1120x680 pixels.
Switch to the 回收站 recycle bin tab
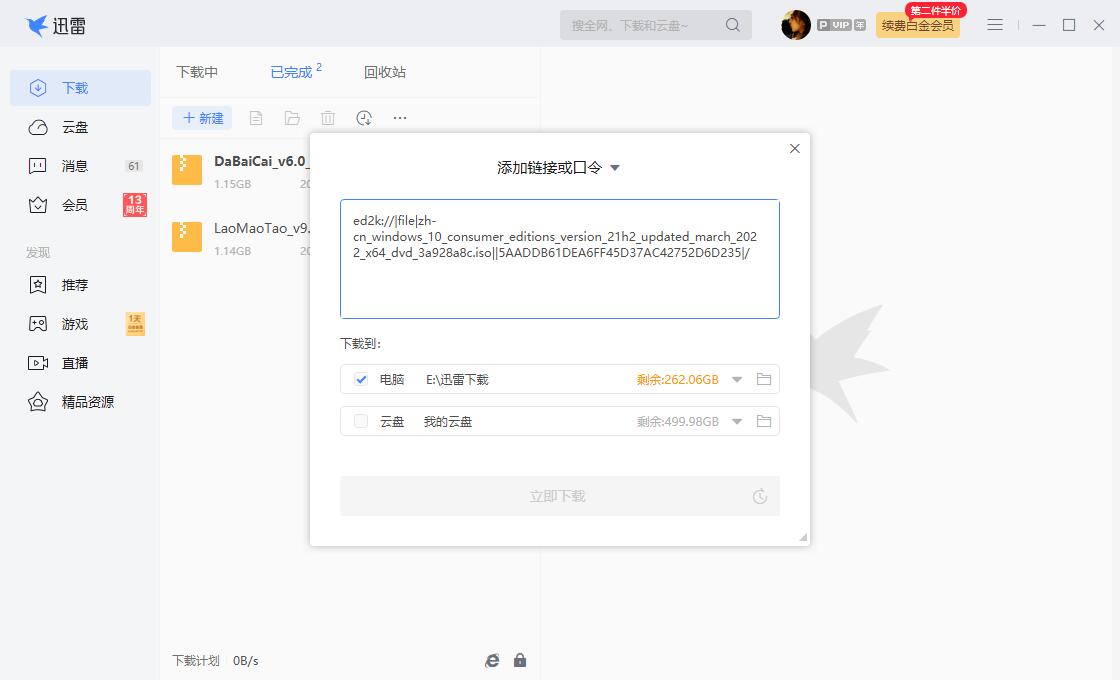tap(384, 71)
